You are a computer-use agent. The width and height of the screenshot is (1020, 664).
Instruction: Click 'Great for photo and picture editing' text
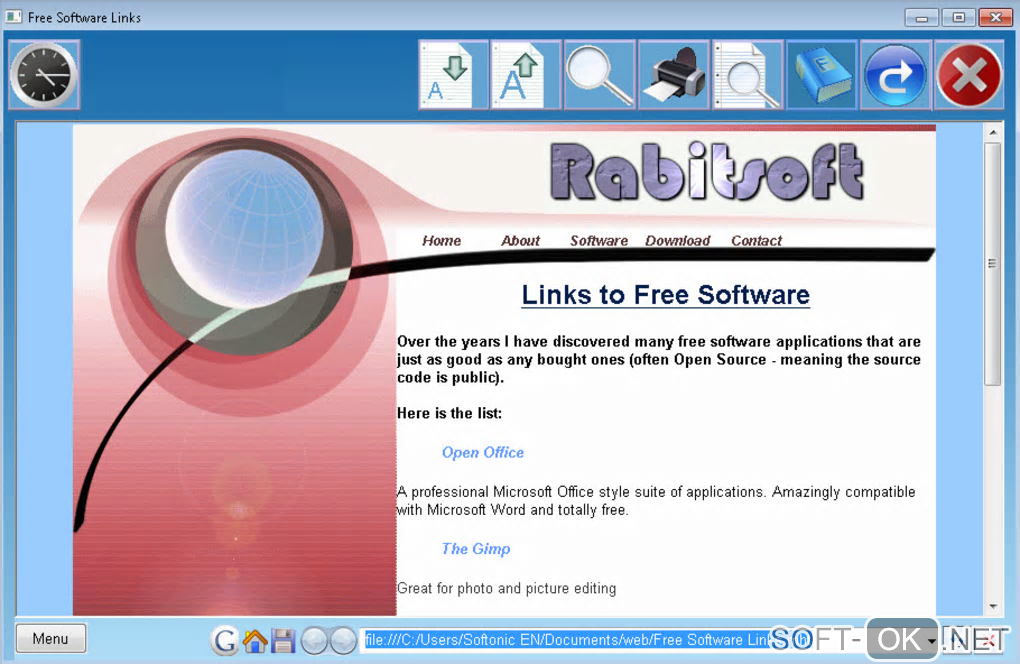pos(507,589)
